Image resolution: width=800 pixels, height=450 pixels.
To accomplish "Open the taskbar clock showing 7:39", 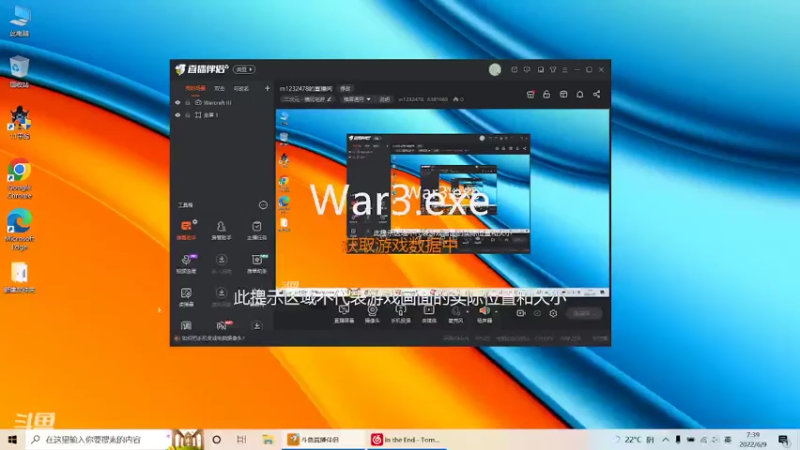I will coord(753,439).
